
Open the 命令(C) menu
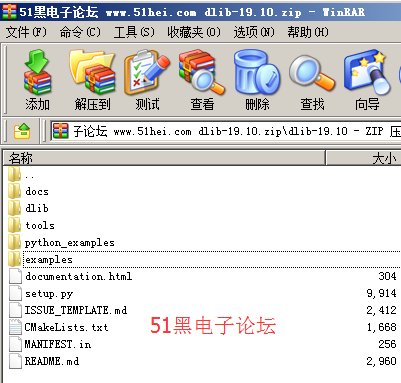point(80,32)
